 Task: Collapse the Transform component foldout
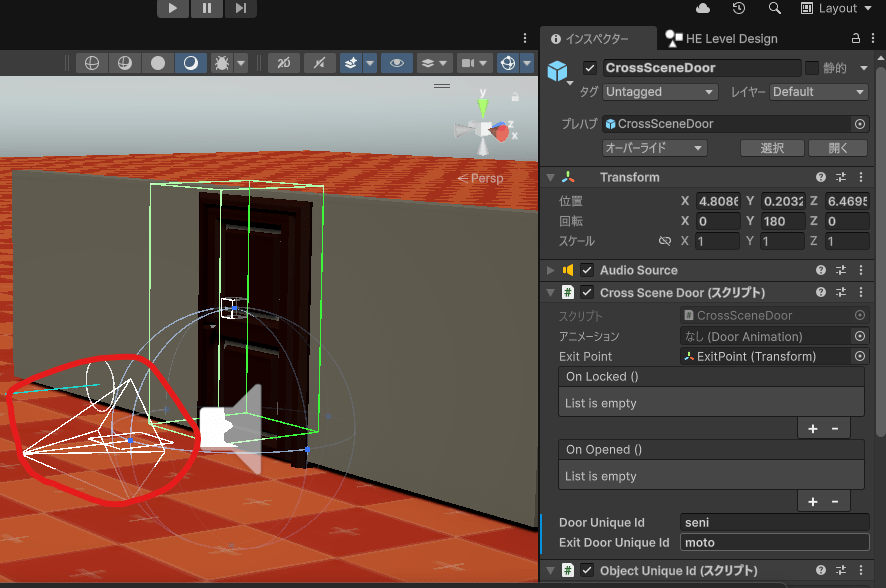pos(550,177)
